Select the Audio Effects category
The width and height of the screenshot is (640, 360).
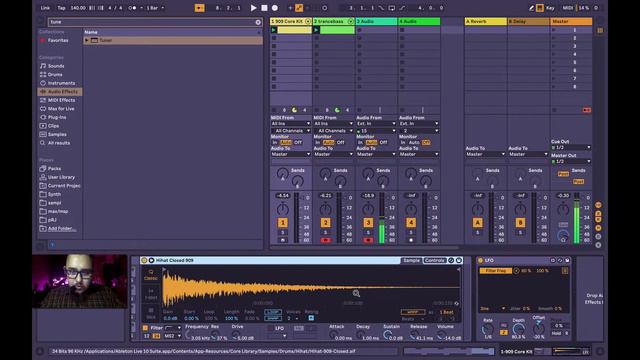coord(60,91)
